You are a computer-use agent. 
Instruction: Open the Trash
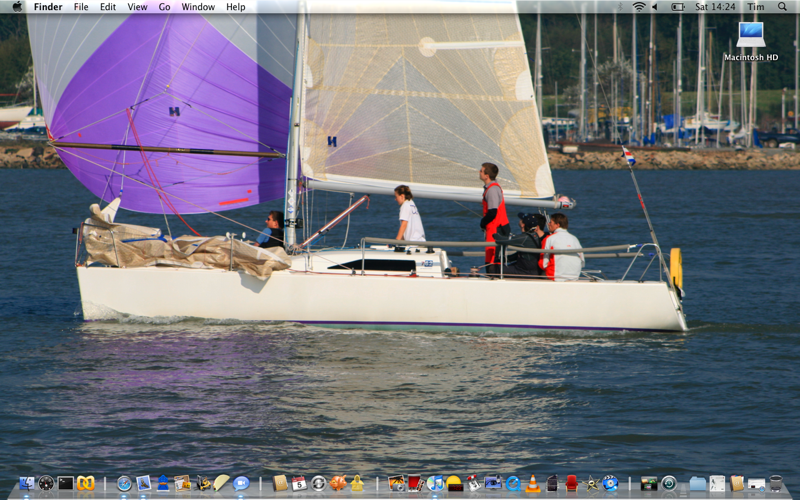(x=776, y=483)
